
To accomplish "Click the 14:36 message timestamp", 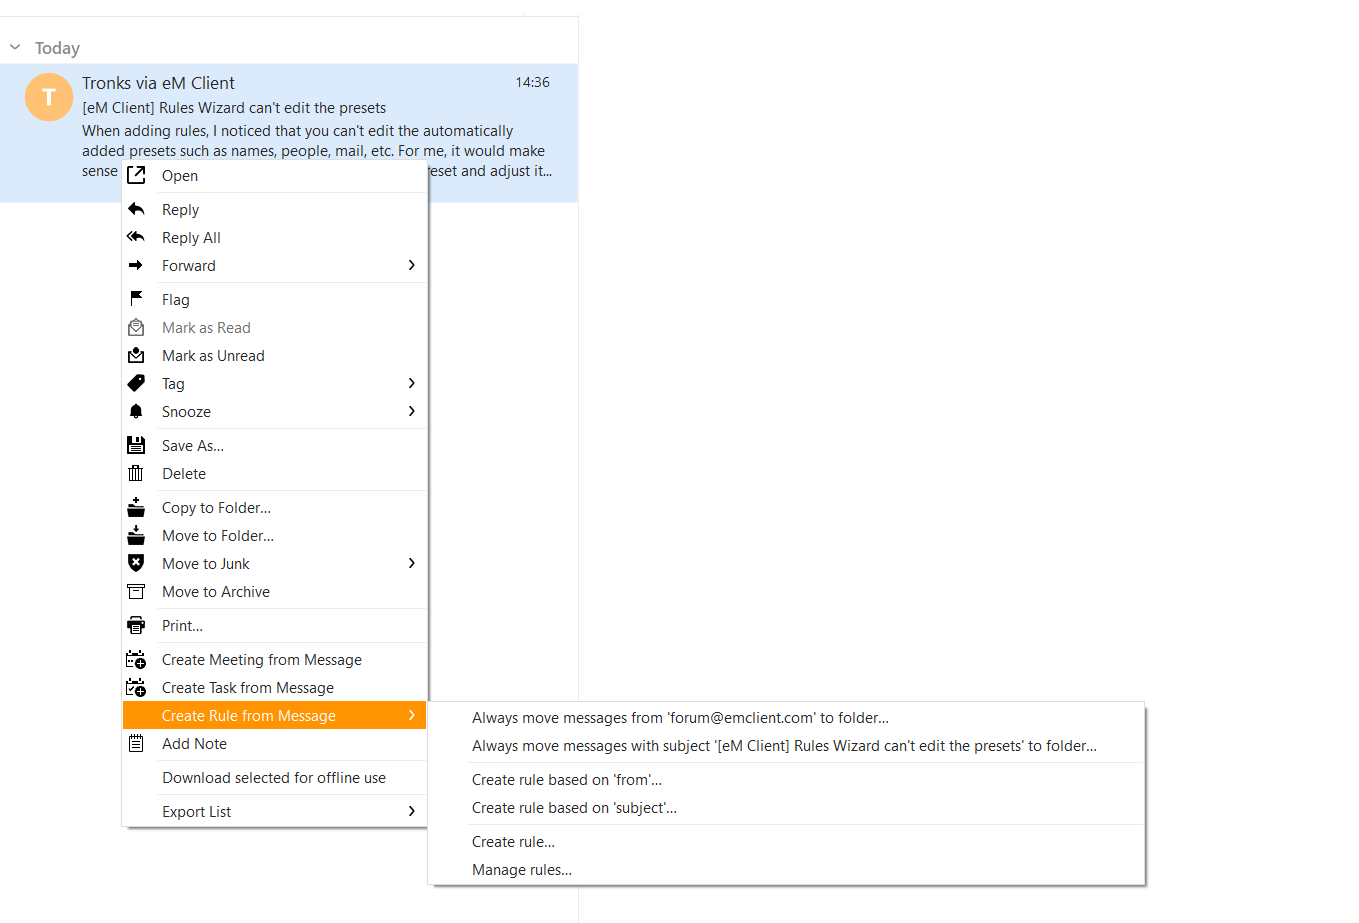I will [x=532, y=82].
